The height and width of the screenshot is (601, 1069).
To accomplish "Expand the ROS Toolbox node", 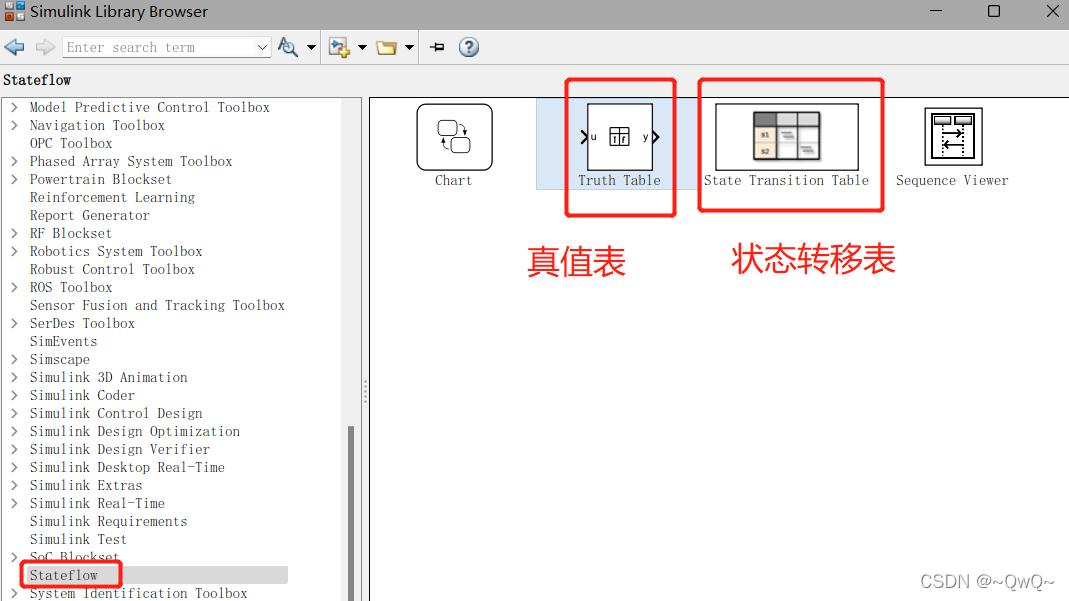I will coord(14,288).
